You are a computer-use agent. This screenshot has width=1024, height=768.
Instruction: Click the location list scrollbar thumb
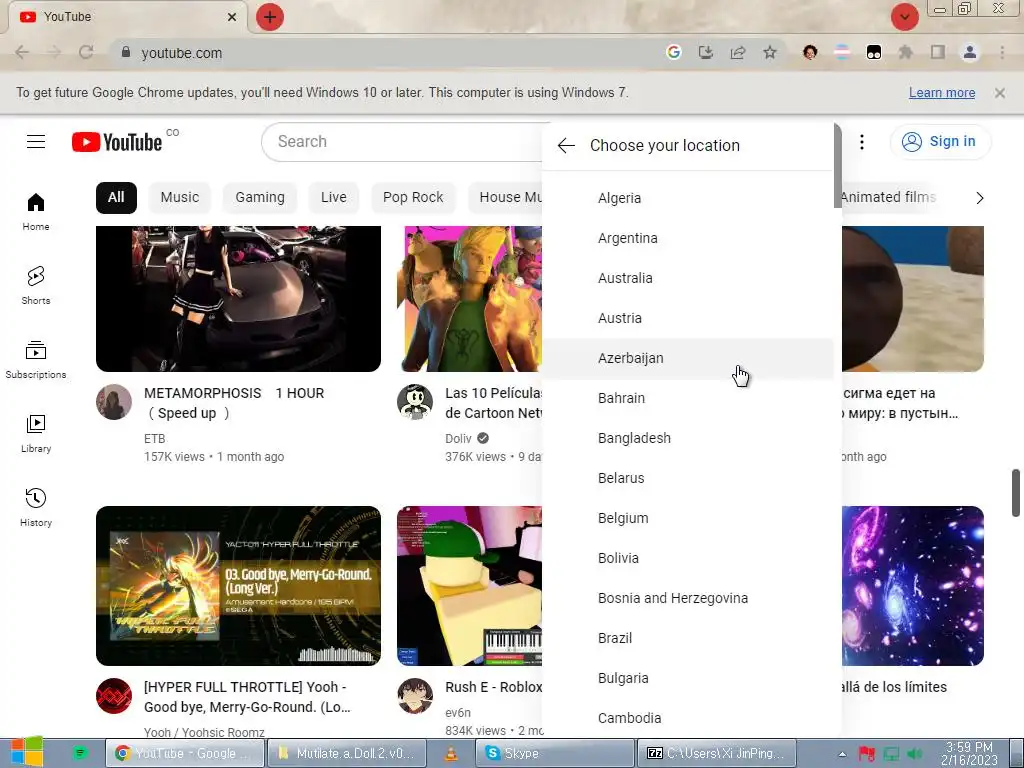pos(838,165)
